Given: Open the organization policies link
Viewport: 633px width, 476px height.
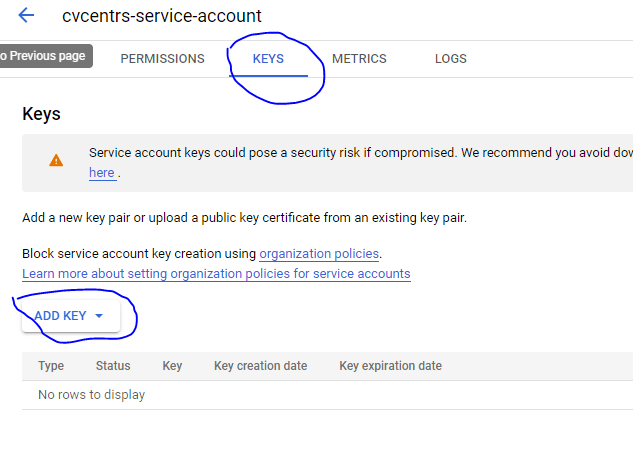Looking at the screenshot, I should click(319, 253).
